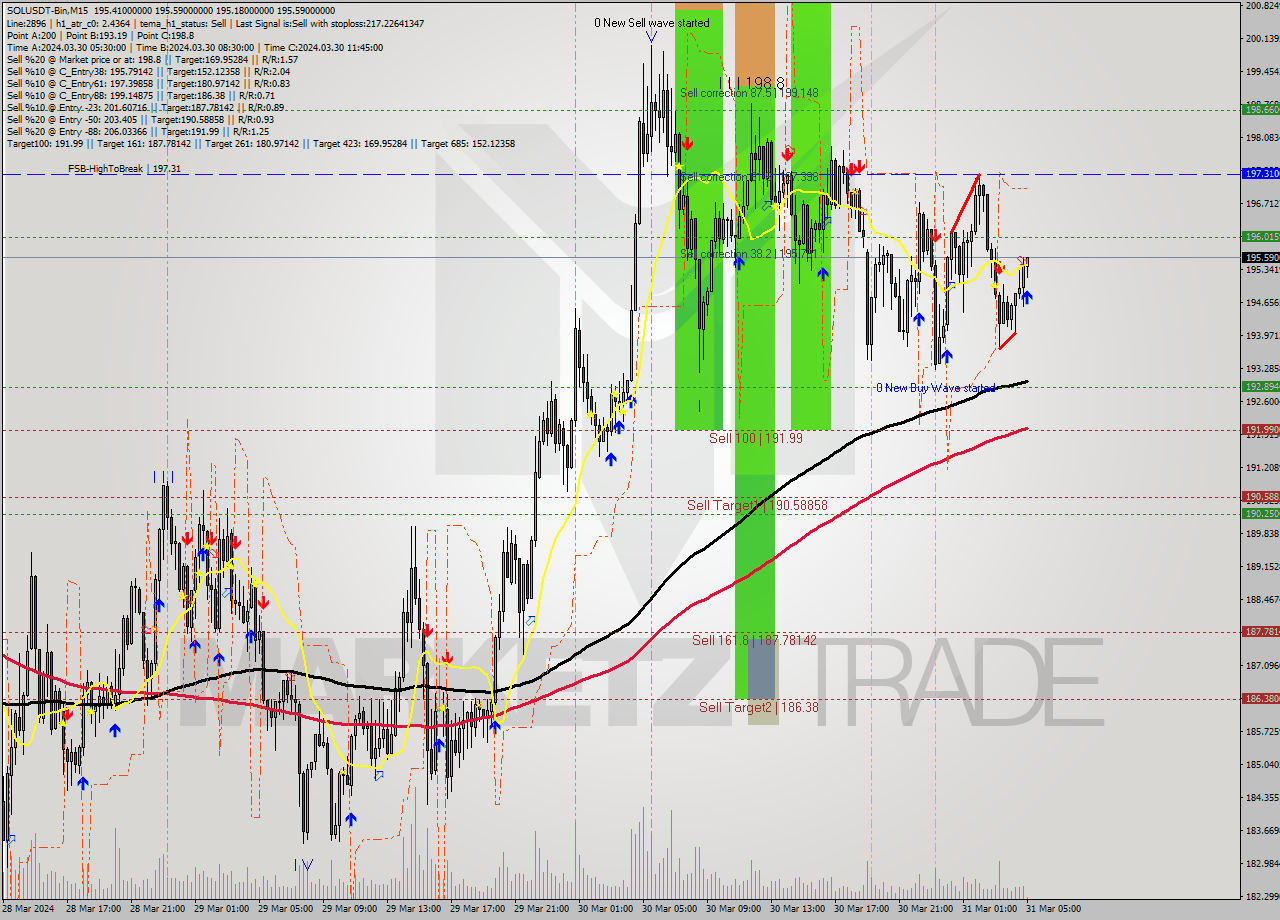Select the green 196.015 price tag

1260,236
